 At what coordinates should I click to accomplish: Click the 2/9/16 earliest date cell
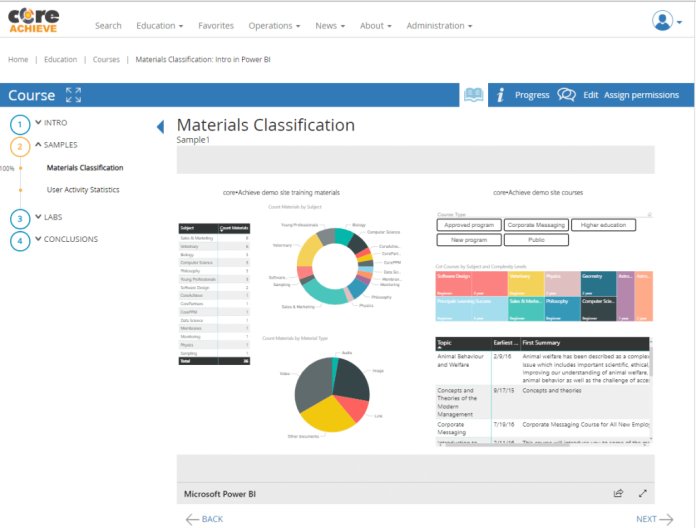502,356
